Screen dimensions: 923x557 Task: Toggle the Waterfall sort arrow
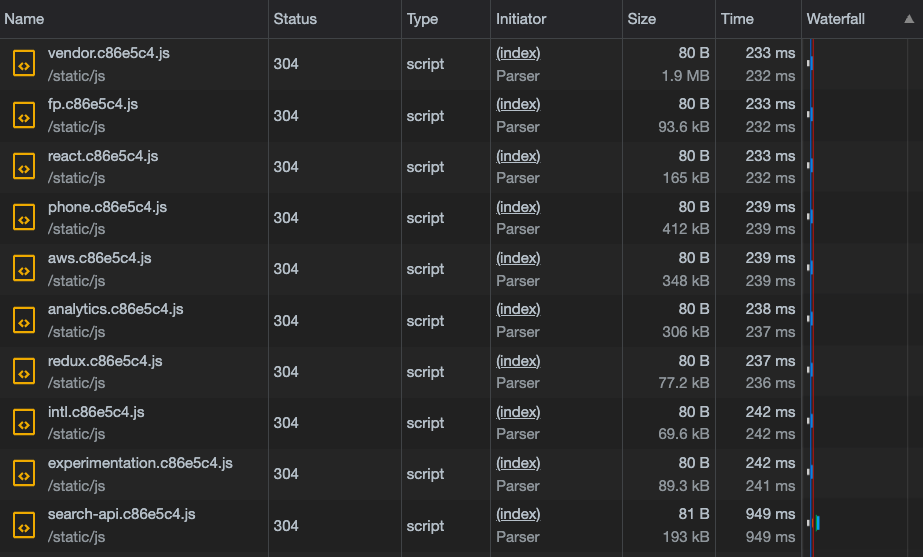pos(909,19)
